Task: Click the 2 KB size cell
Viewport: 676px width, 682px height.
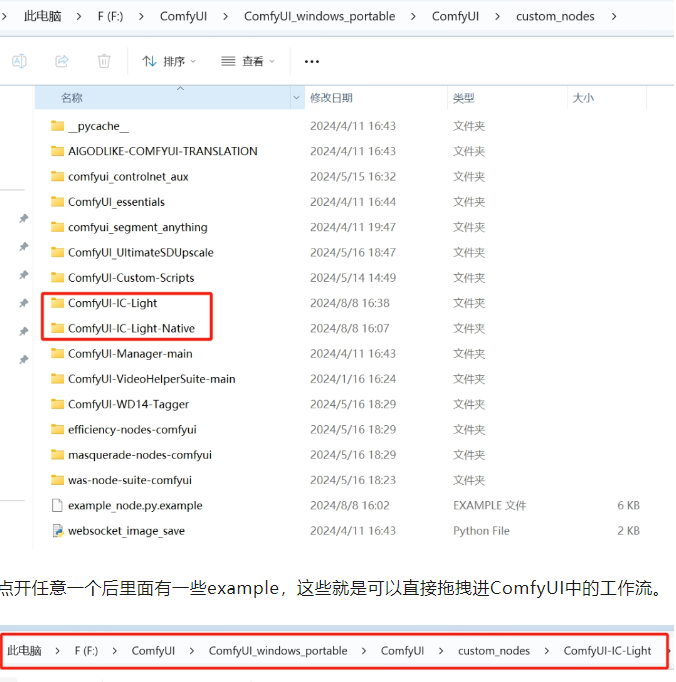Action: (628, 530)
